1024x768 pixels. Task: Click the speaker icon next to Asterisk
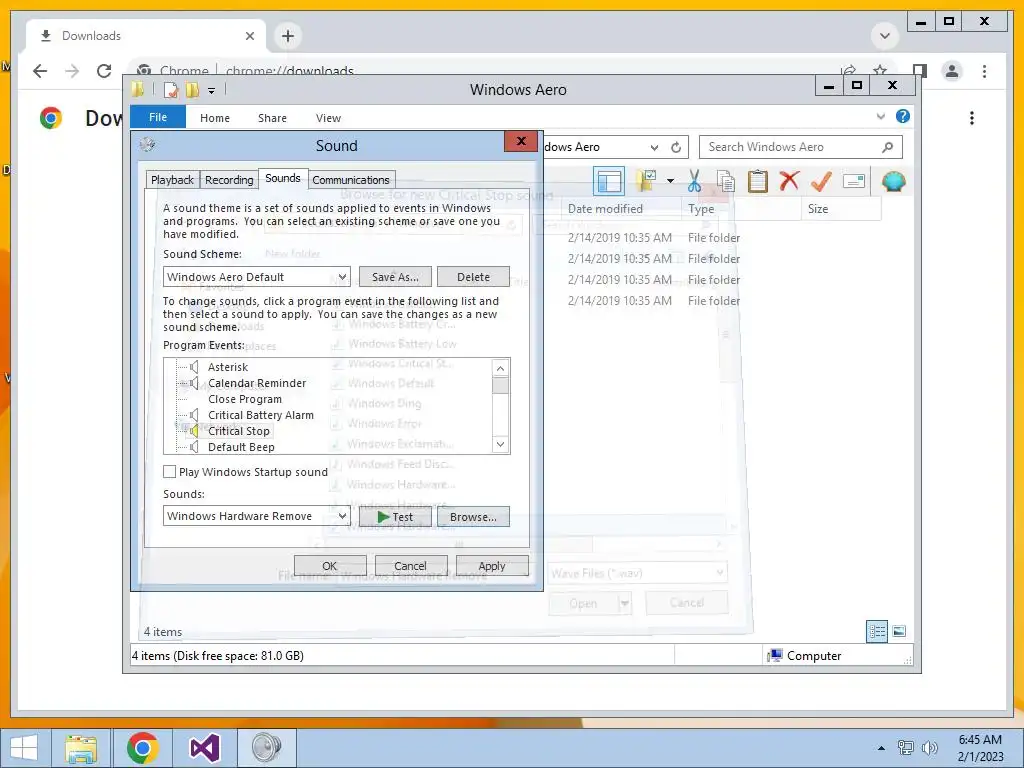194,367
